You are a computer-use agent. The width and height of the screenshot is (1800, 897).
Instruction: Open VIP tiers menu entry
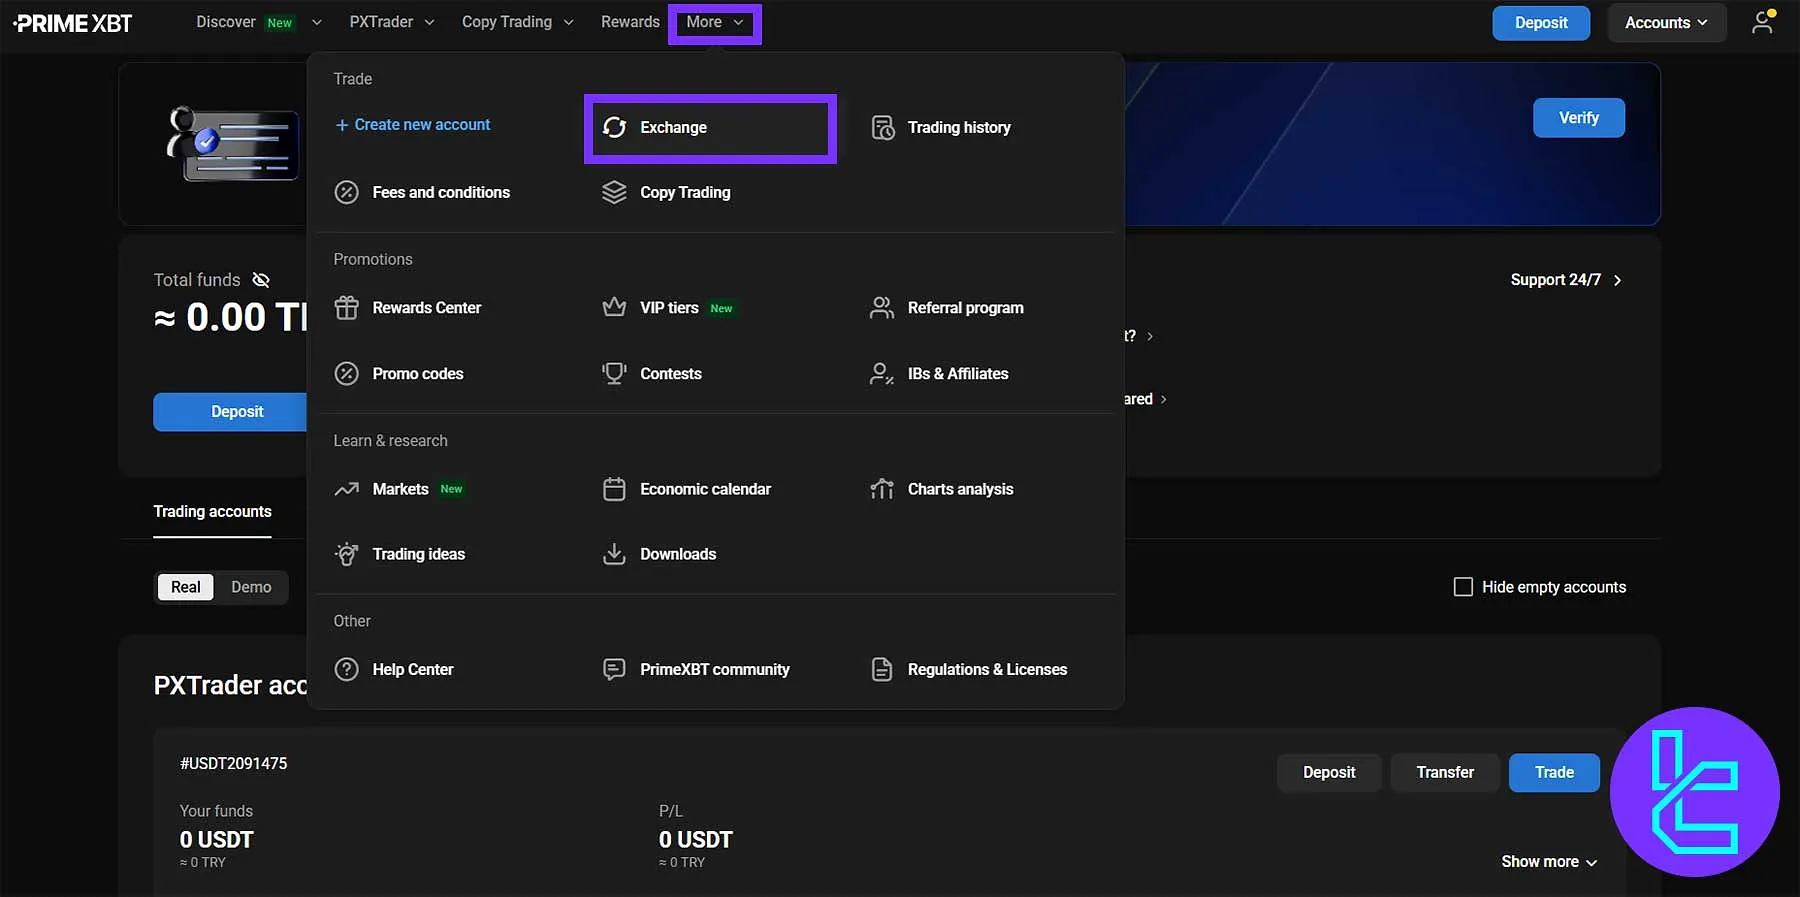click(x=669, y=307)
